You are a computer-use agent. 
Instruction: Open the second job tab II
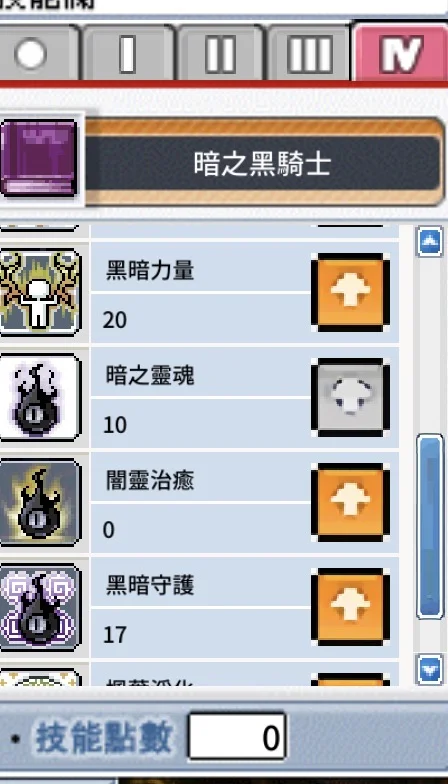click(220, 52)
